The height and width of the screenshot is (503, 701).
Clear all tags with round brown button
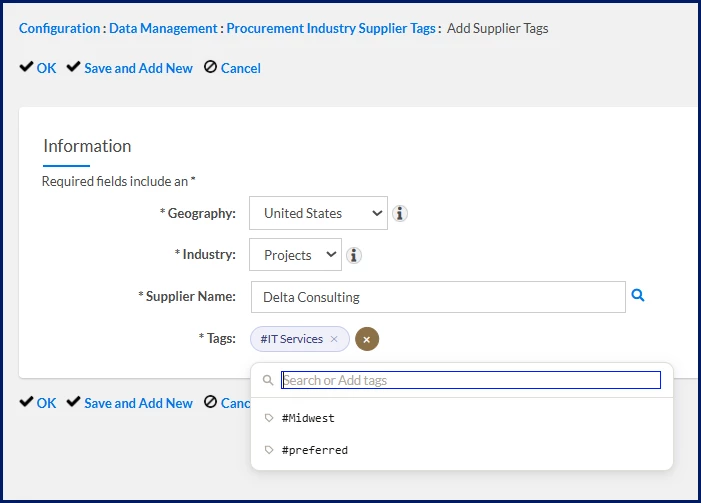tap(367, 339)
